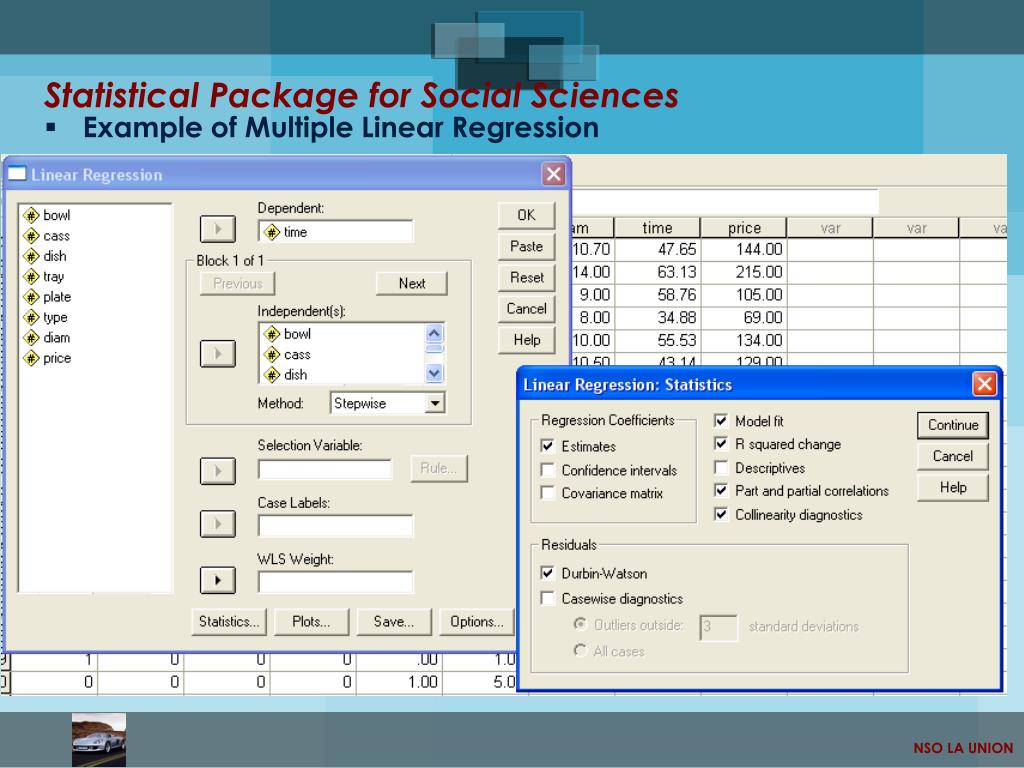The image size is (1024, 768).
Task: Select the dish variable in source list
Action: [x=46, y=256]
